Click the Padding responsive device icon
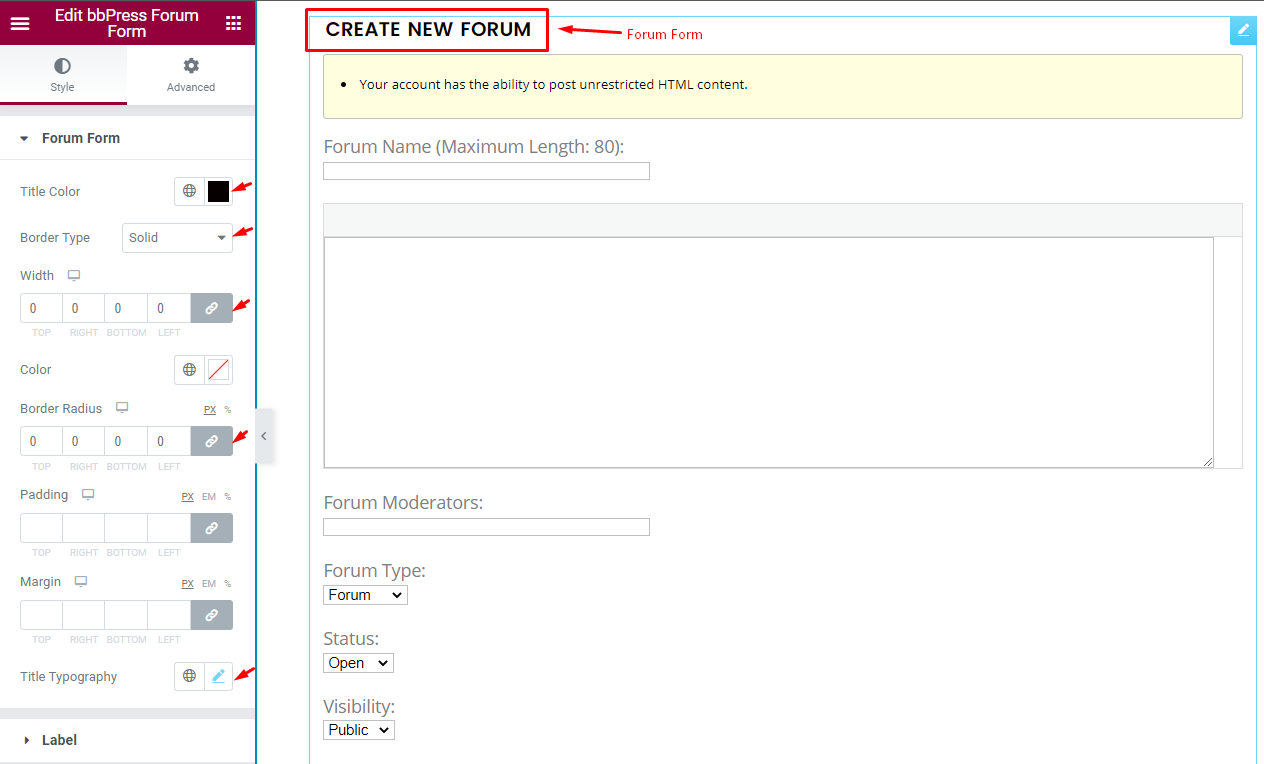 [x=86, y=494]
